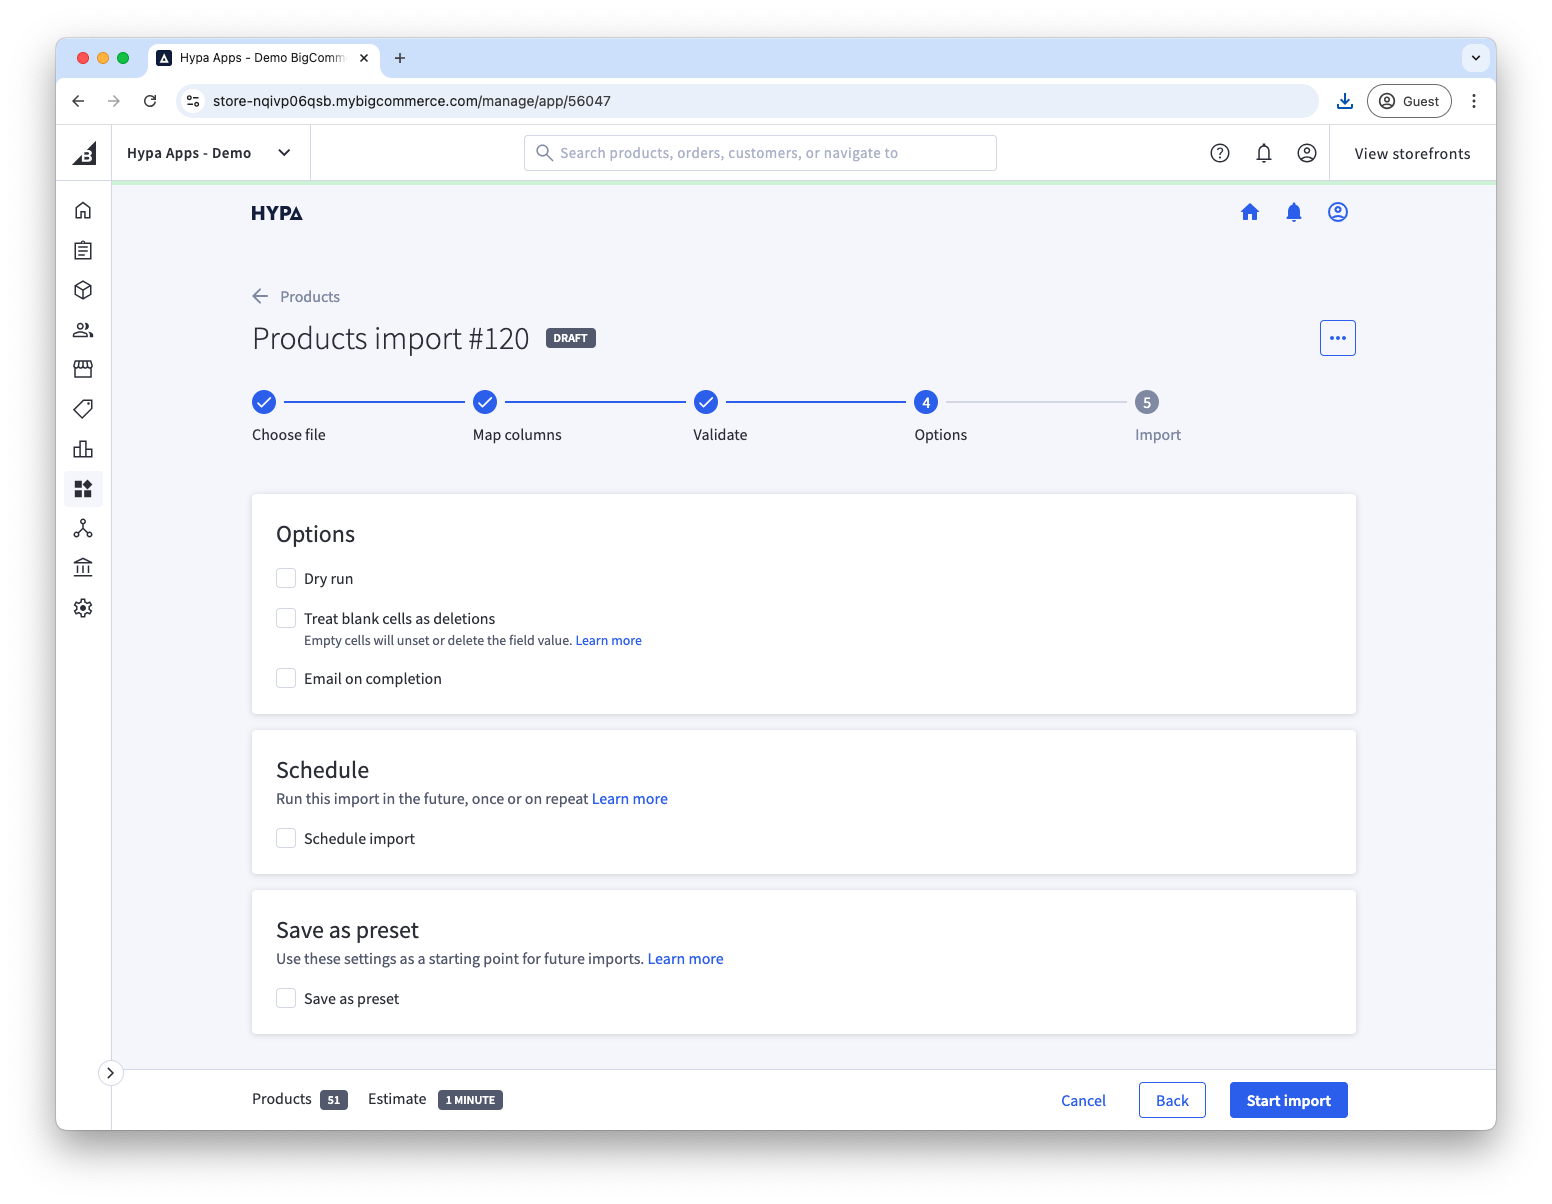The height and width of the screenshot is (1204, 1552).
Task: Open Orders in BigCommerce sidebar
Action: (x=83, y=250)
